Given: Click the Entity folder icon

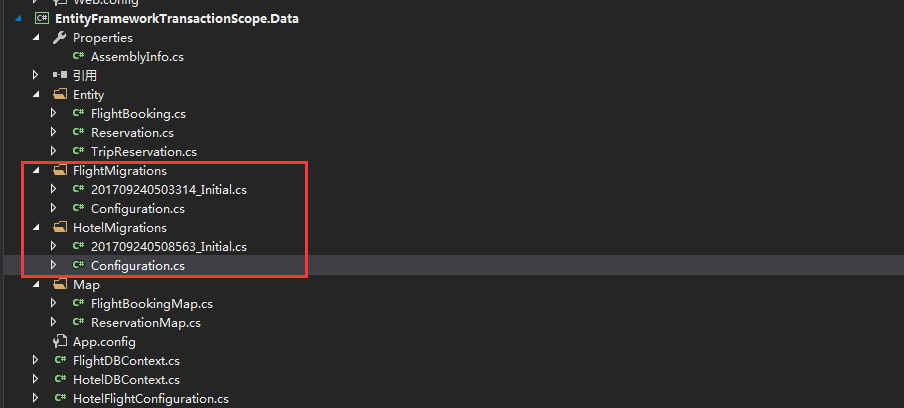Looking at the screenshot, I should pyautogui.click(x=59, y=95).
